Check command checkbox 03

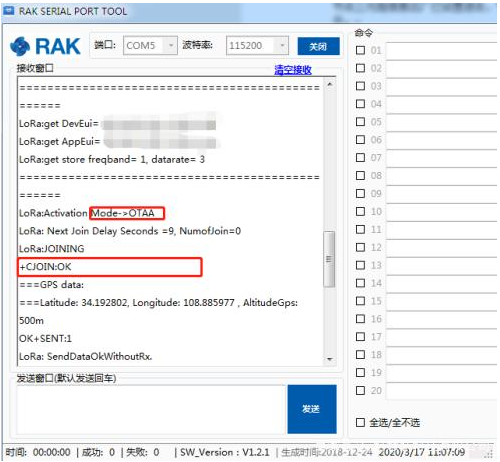pyautogui.click(x=360, y=86)
